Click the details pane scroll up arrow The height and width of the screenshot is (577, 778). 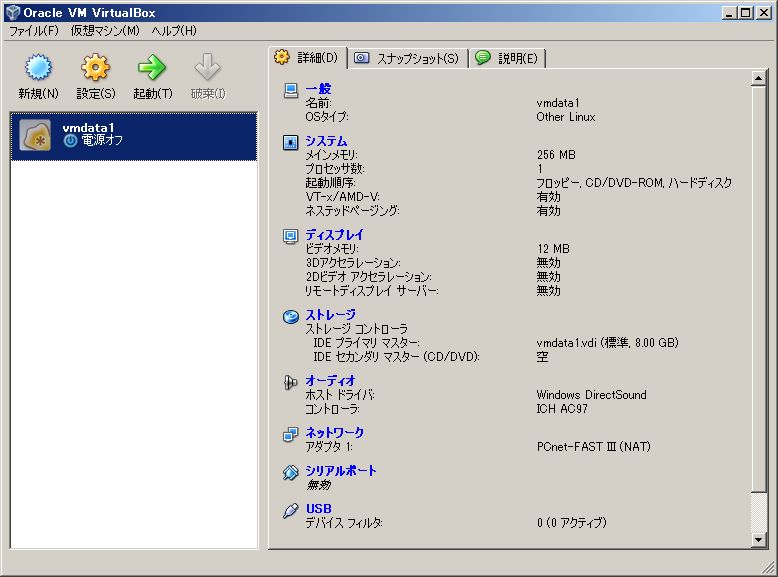[758, 78]
